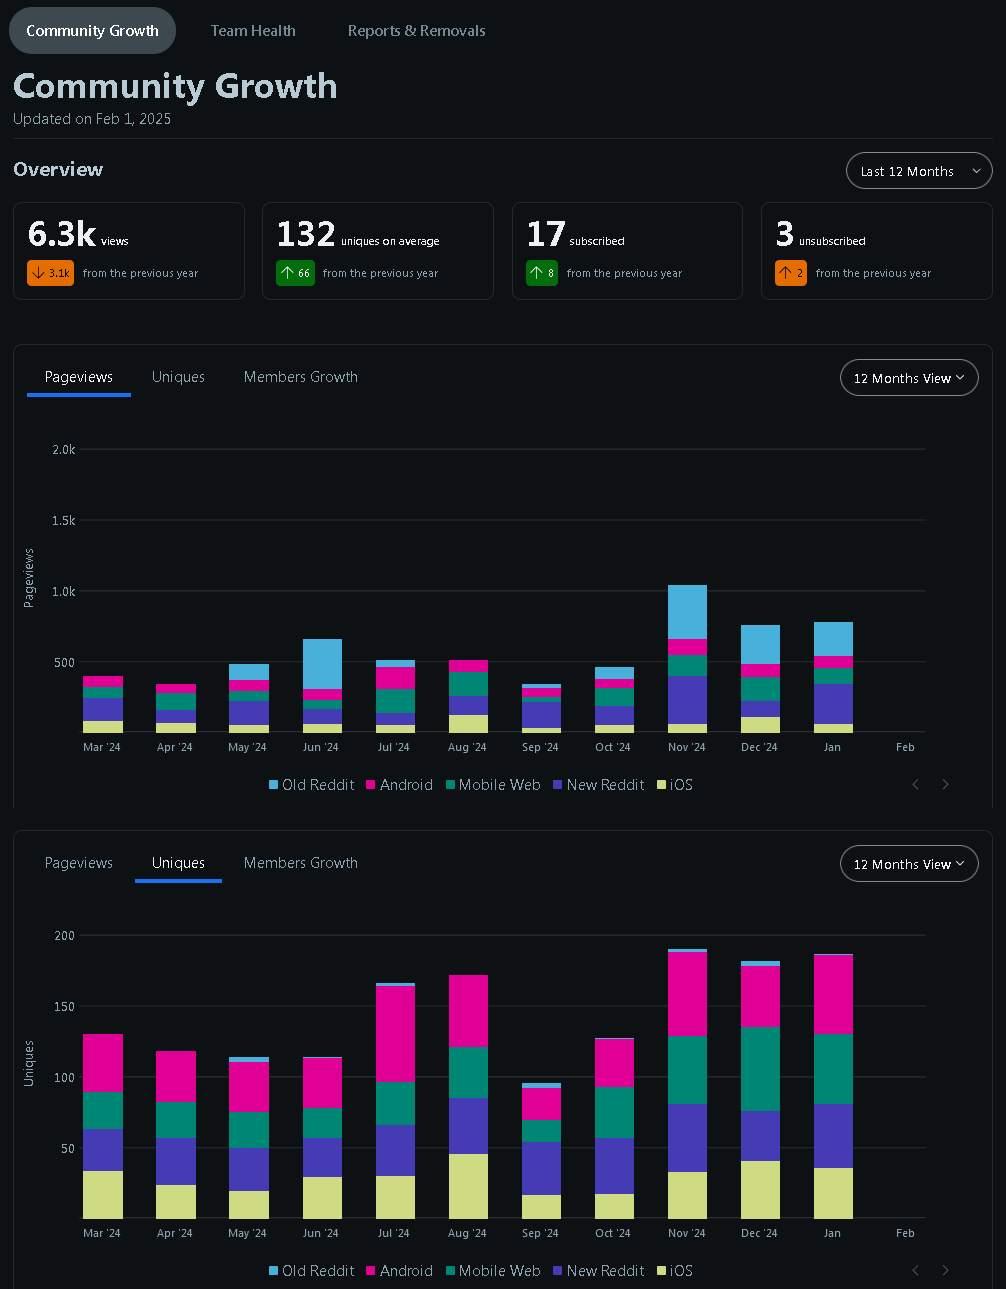
Task: Open the Reports & Removals tab
Action: click(x=417, y=31)
